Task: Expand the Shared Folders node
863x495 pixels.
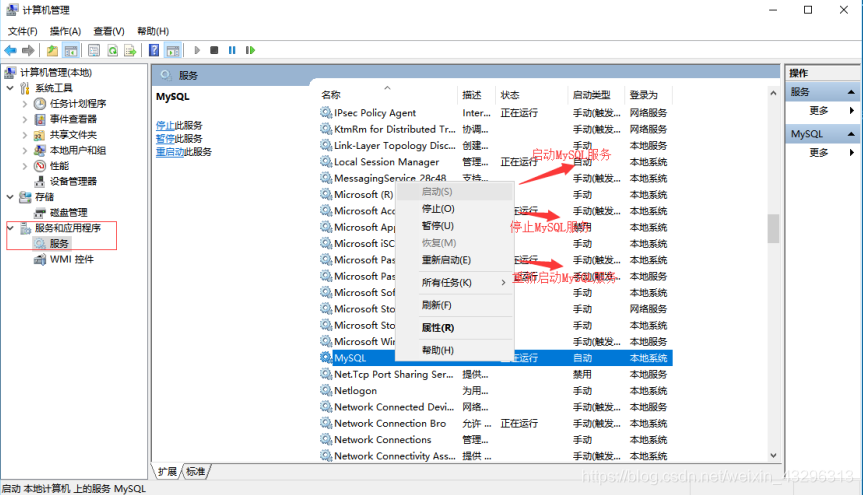Action: tap(25, 135)
